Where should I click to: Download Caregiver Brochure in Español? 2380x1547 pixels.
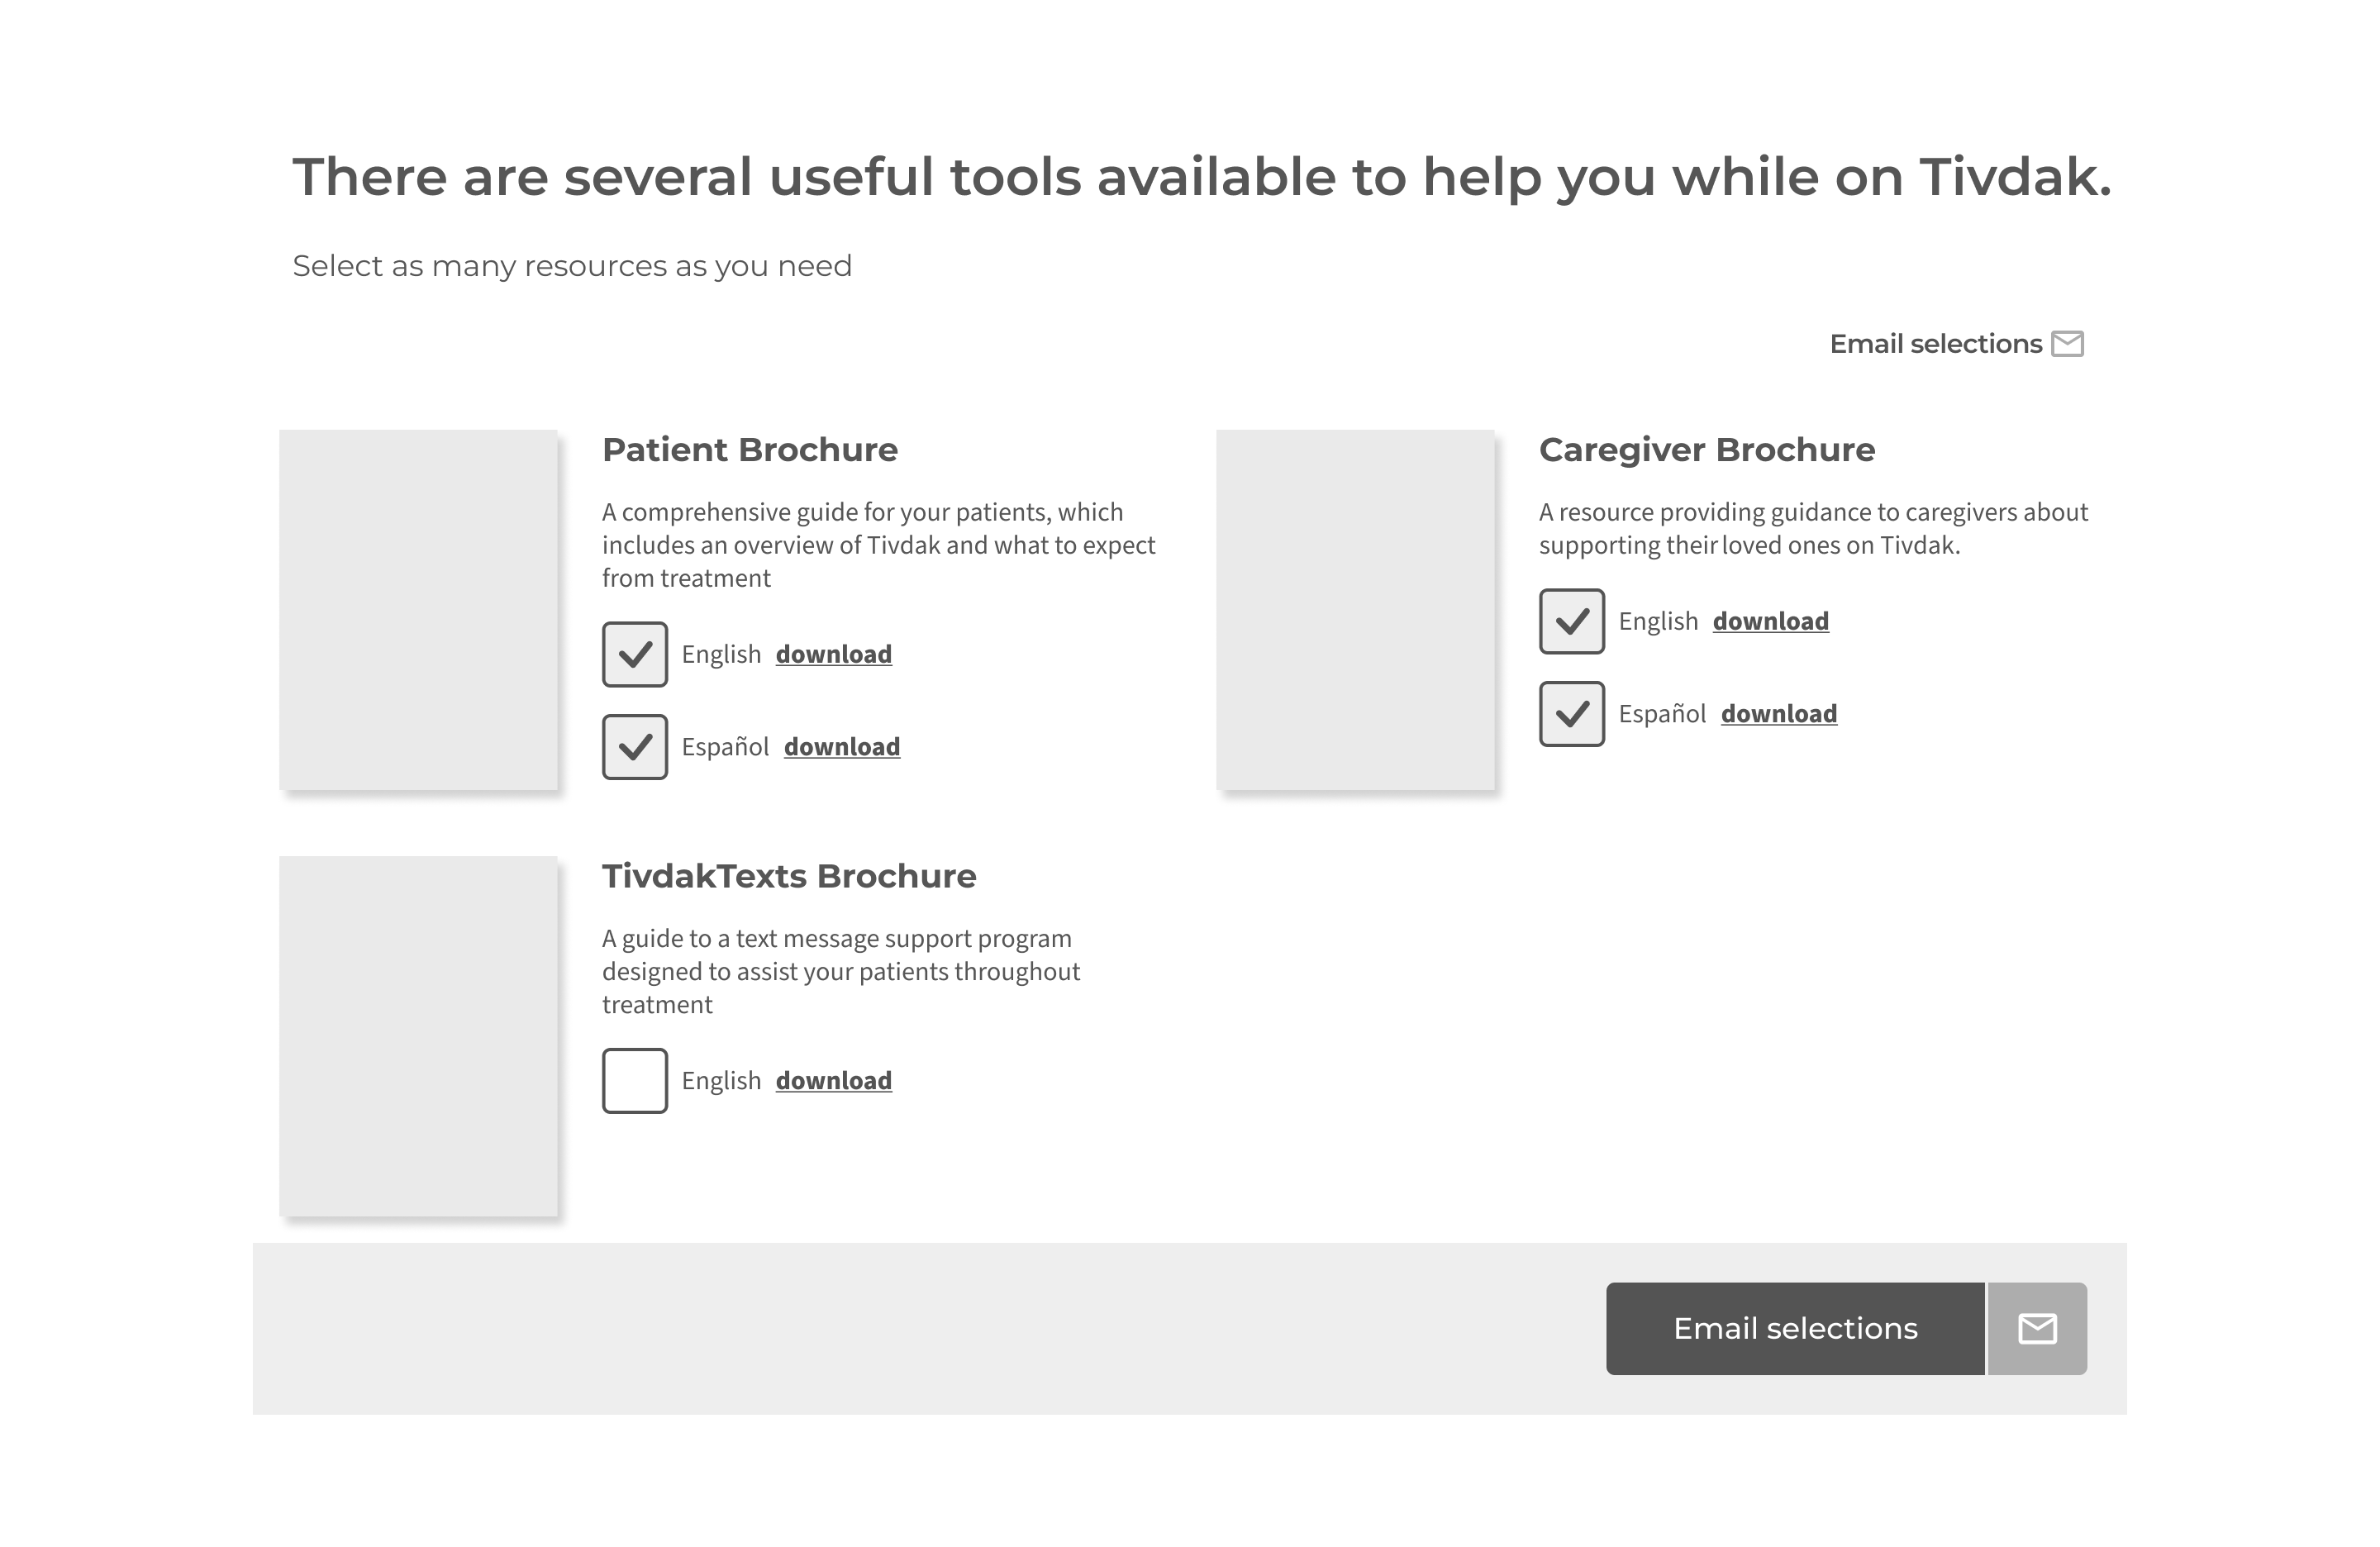[1778, 714]
